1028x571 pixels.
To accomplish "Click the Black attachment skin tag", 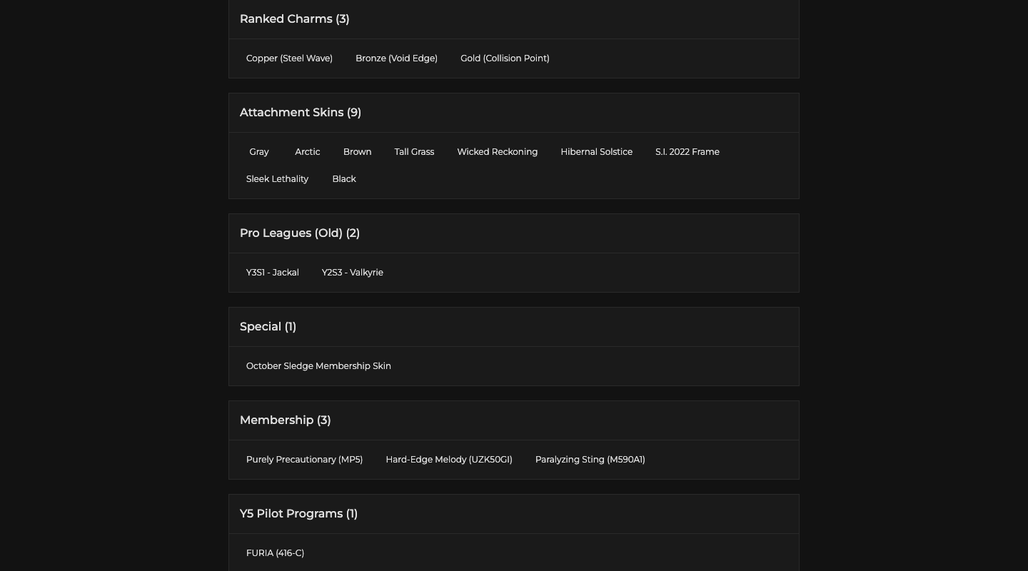I will (x=344, y=179).
